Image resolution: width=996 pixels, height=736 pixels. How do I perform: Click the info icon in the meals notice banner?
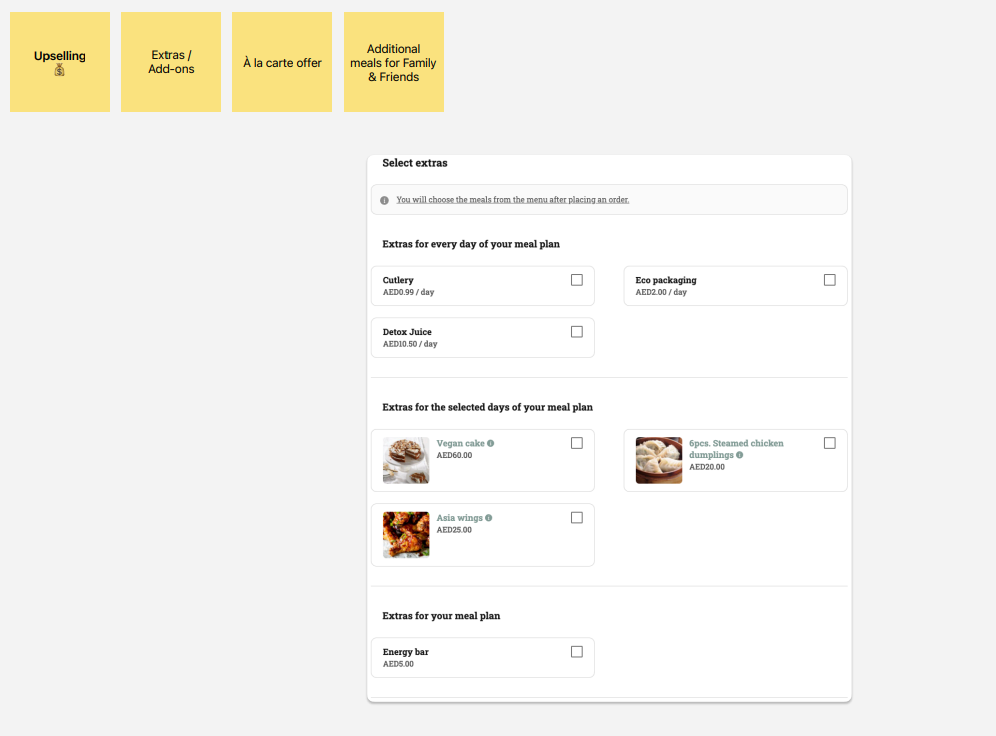point(384,199)
